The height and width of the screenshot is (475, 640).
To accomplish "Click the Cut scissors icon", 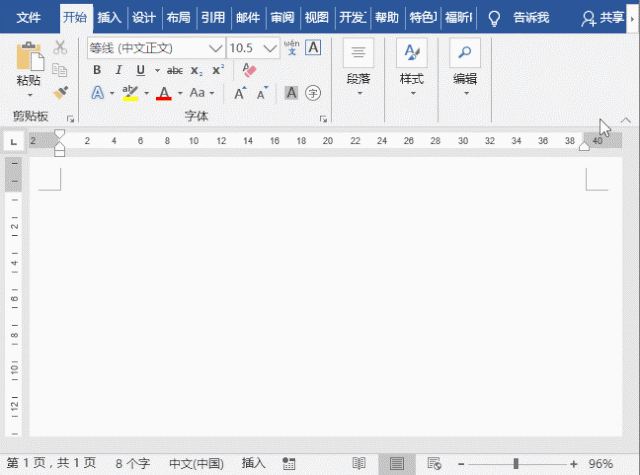I will (x=60, y=48).
